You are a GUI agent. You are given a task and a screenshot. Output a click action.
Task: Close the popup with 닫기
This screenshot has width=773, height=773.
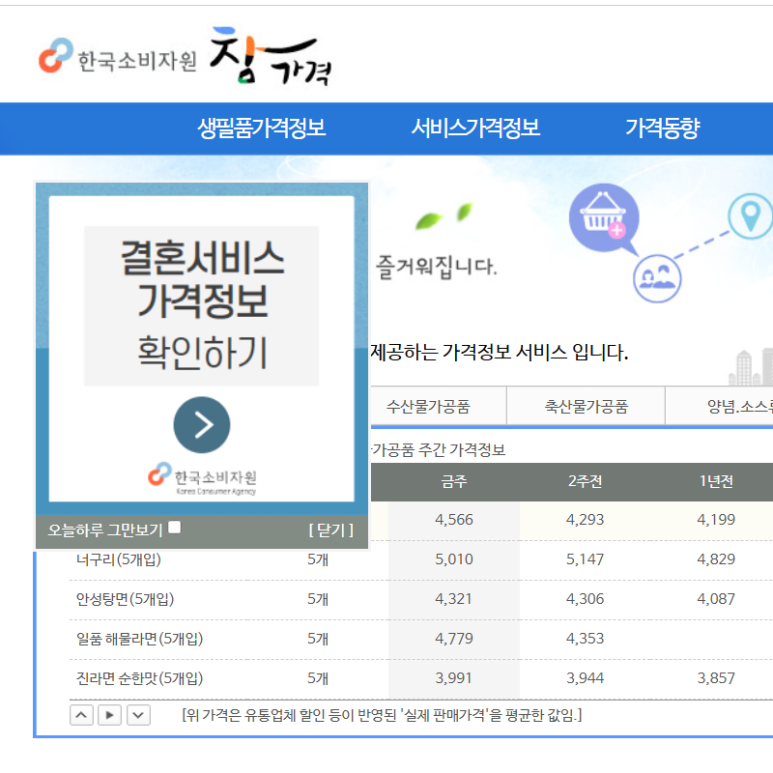(x=331, y=530)
